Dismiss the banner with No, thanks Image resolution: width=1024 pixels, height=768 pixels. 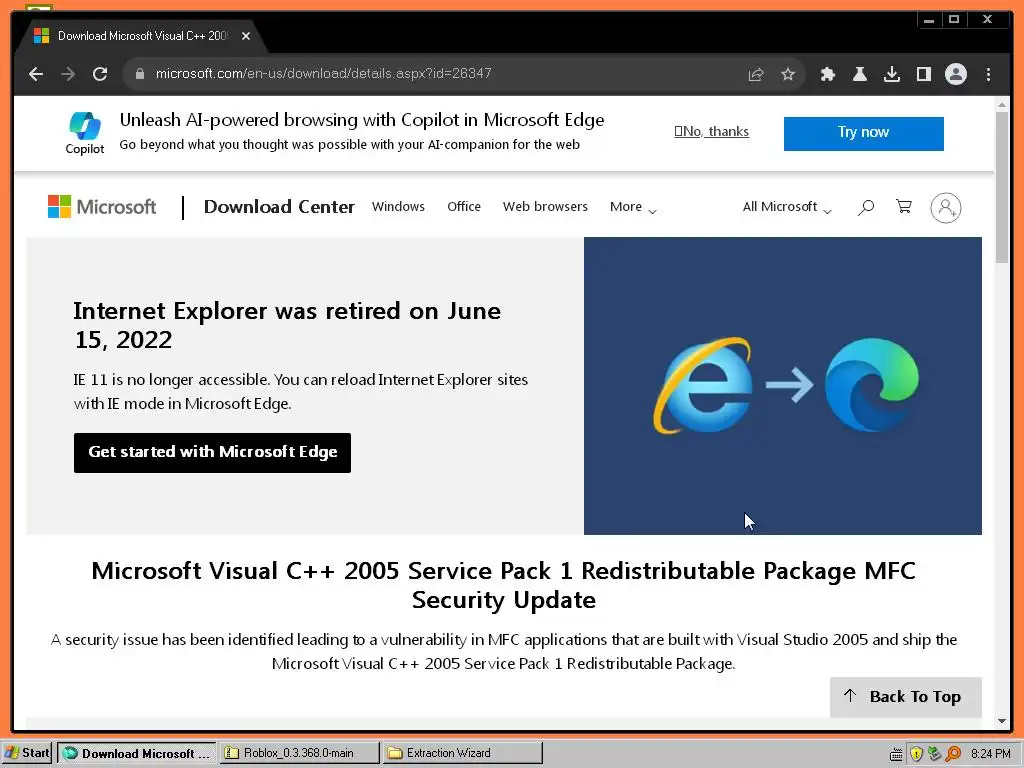point(711,131)
